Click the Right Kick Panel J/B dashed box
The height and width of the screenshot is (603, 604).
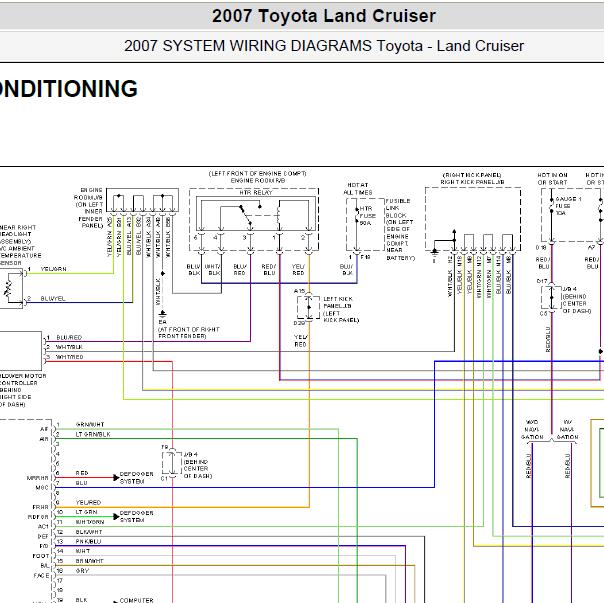(473, 219)
